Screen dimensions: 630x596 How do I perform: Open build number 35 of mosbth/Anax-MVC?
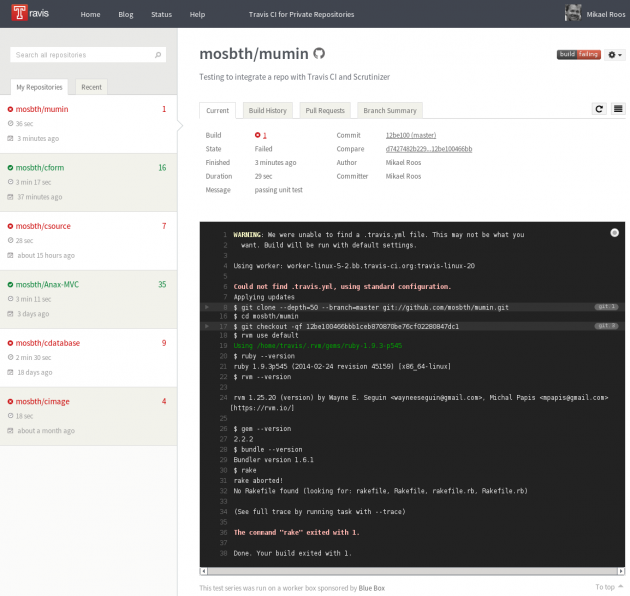pos(162,285)
